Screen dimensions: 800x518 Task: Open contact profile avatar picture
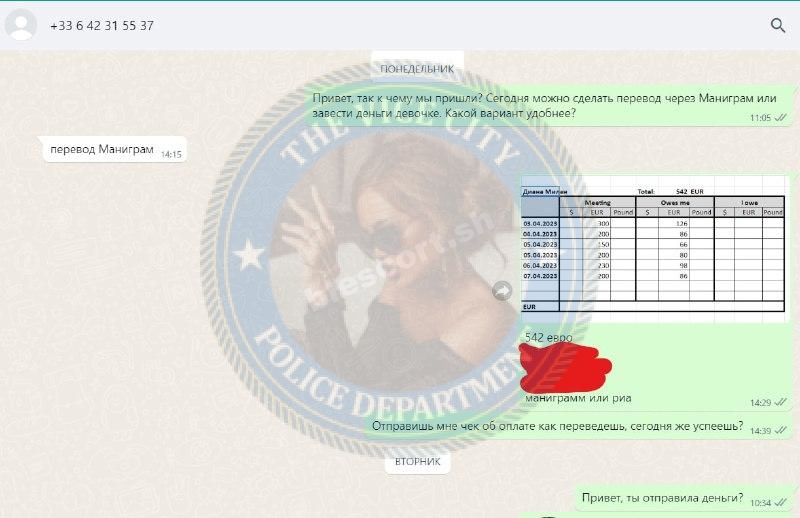click(21, 25)
